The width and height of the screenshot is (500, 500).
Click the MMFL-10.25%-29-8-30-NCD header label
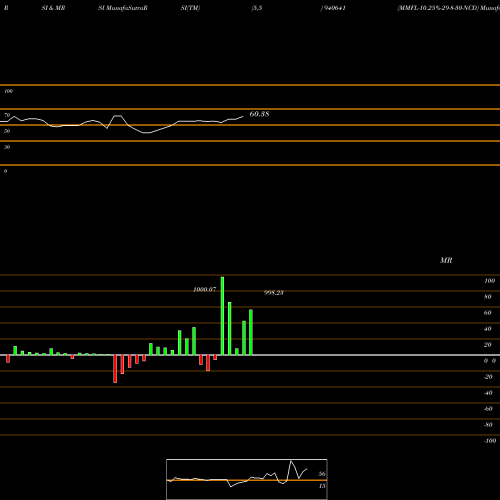[438, 8]
